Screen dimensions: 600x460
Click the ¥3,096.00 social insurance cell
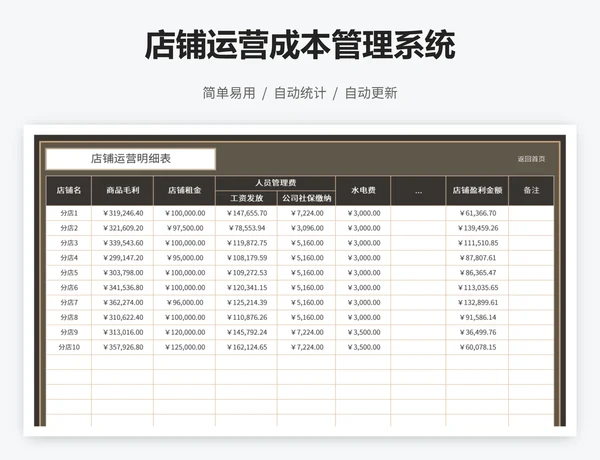[x=307, y=228]
